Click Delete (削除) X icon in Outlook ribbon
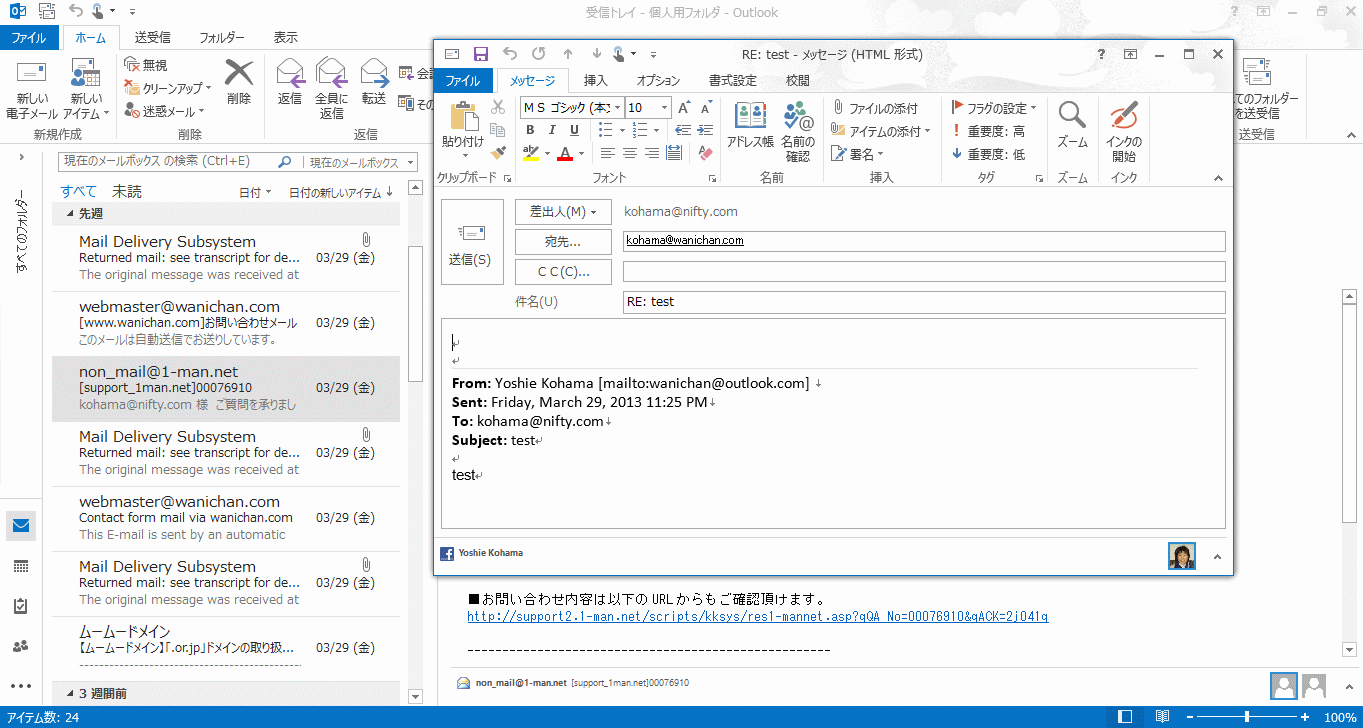Screen dimensions: 1363x728 tap(239, 82)
